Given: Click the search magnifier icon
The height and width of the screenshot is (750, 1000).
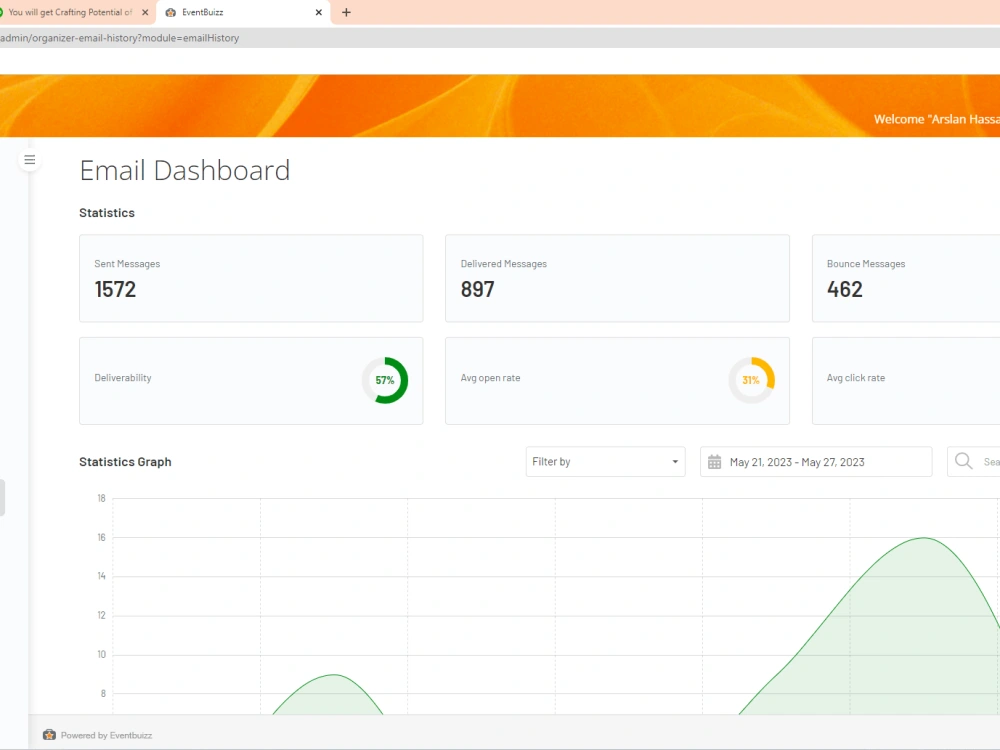Looking at the screenshot, I should (964, 460).
